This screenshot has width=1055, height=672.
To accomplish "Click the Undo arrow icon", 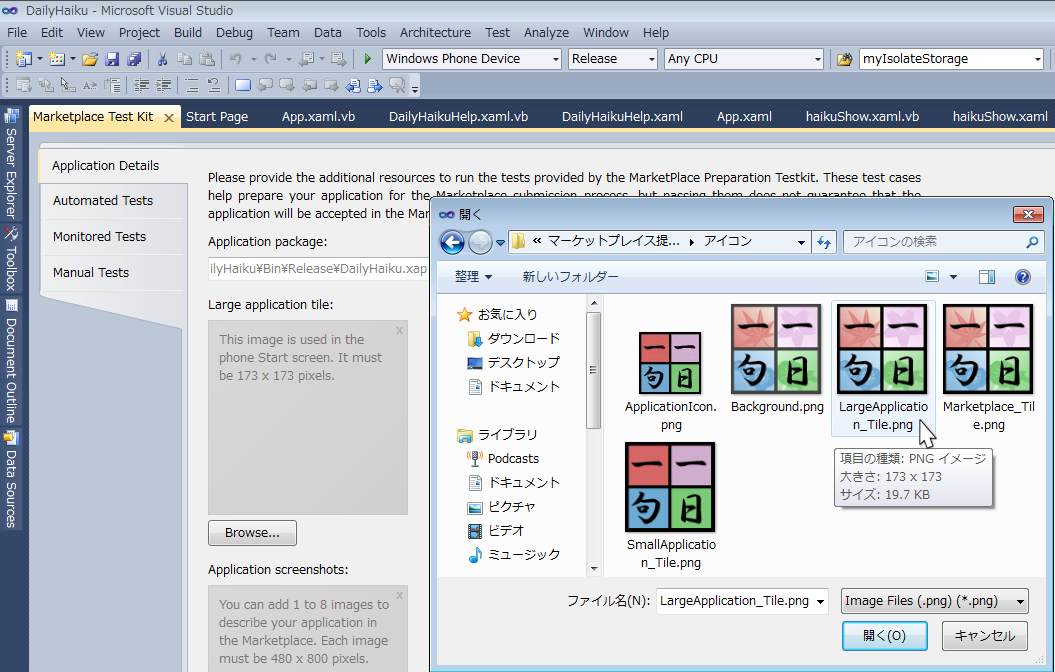I will pos(235,59).
